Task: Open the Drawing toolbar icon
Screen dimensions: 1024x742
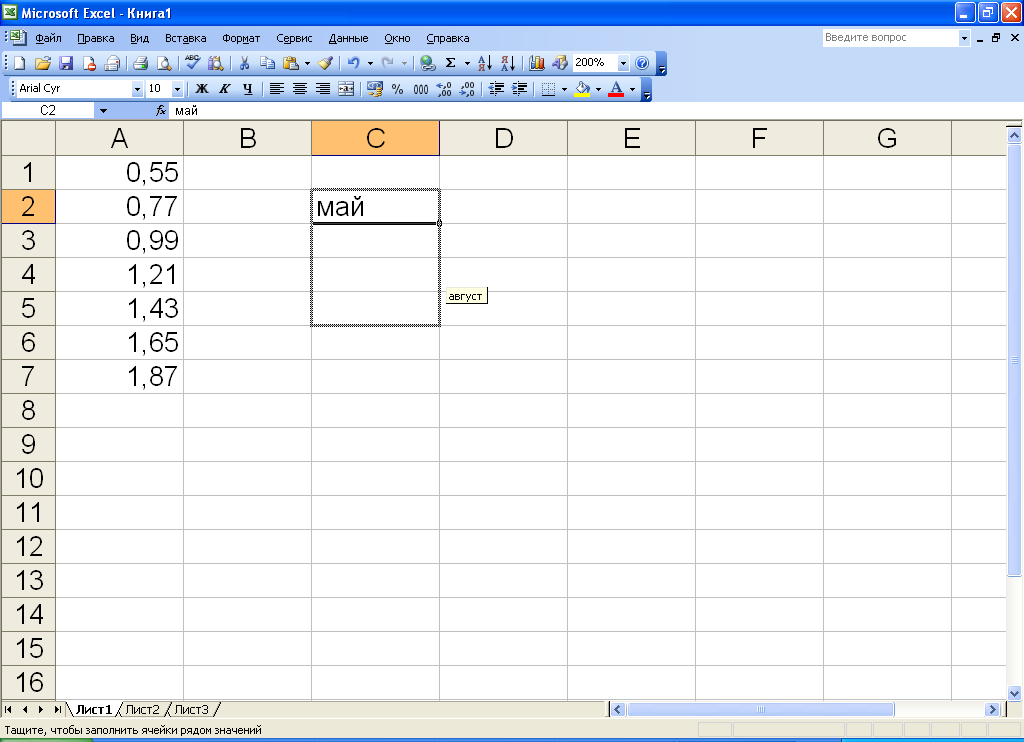Action: coord(560,63)
